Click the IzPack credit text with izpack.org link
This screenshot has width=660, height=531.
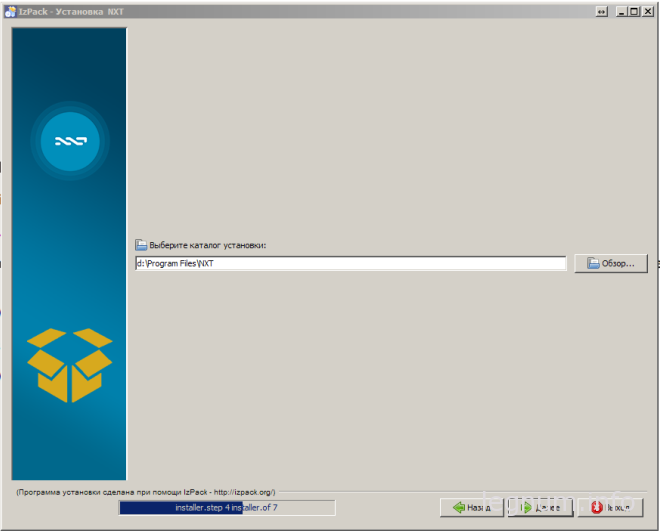tap(146, 492)
